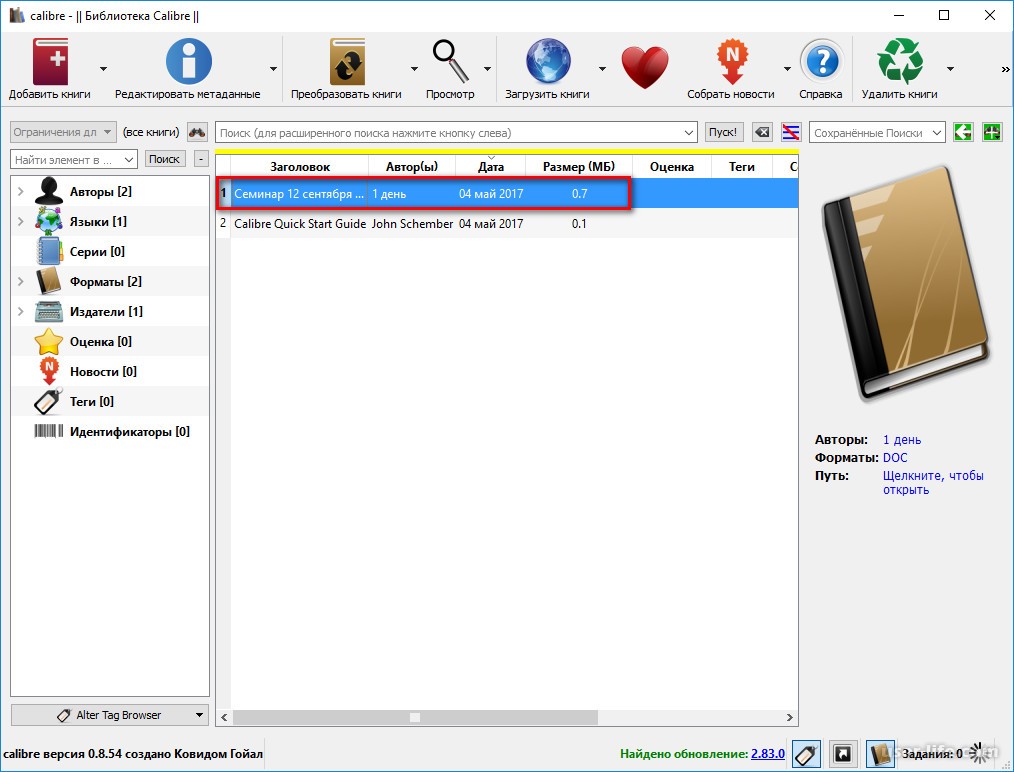
Task: Click the Загрузить книги globe icon
Action: pos(548,61)
